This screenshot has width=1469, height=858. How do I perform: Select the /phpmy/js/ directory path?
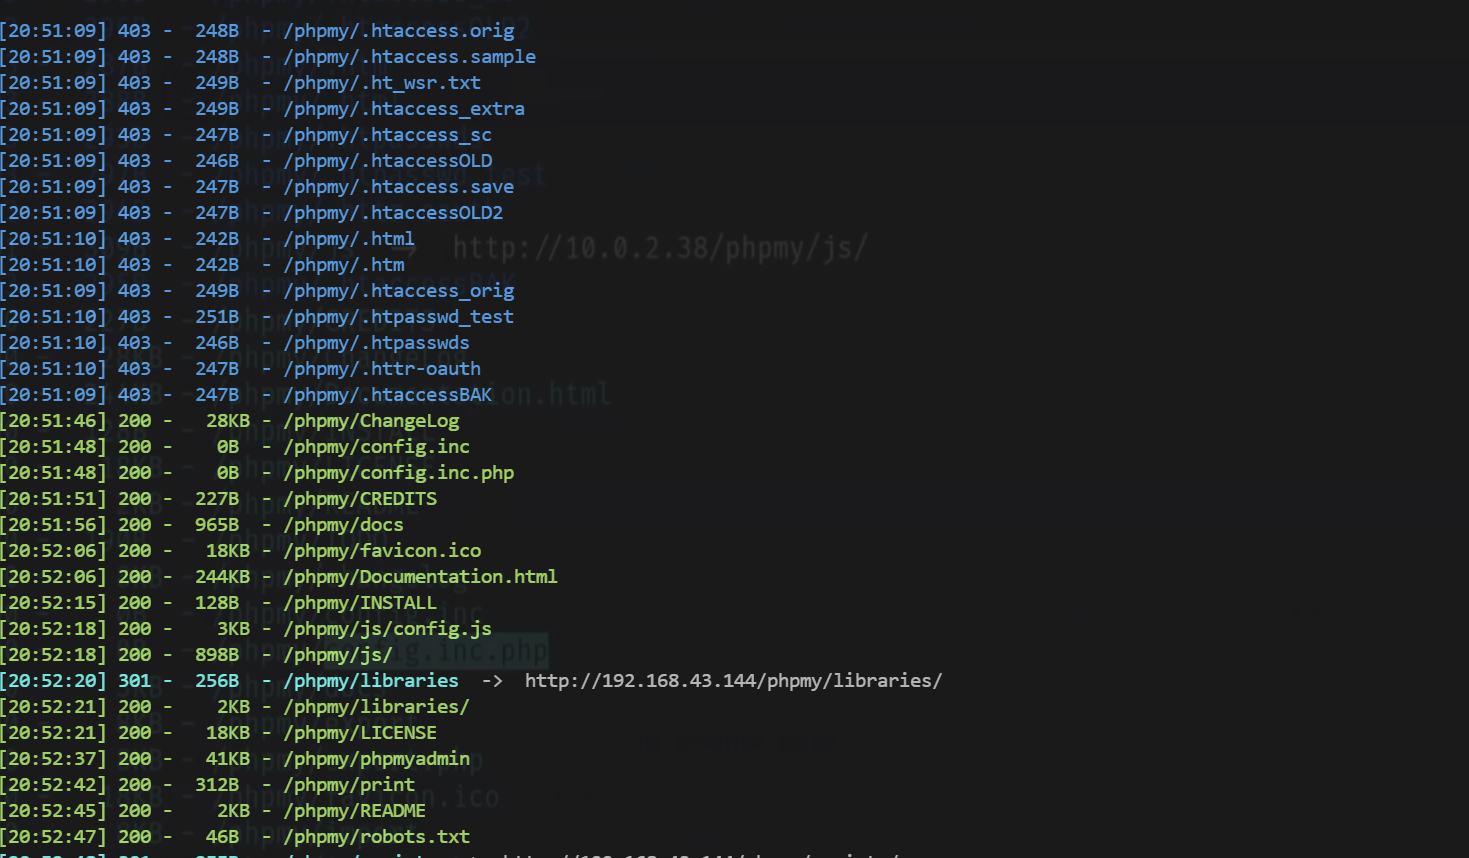click(338, 655)
